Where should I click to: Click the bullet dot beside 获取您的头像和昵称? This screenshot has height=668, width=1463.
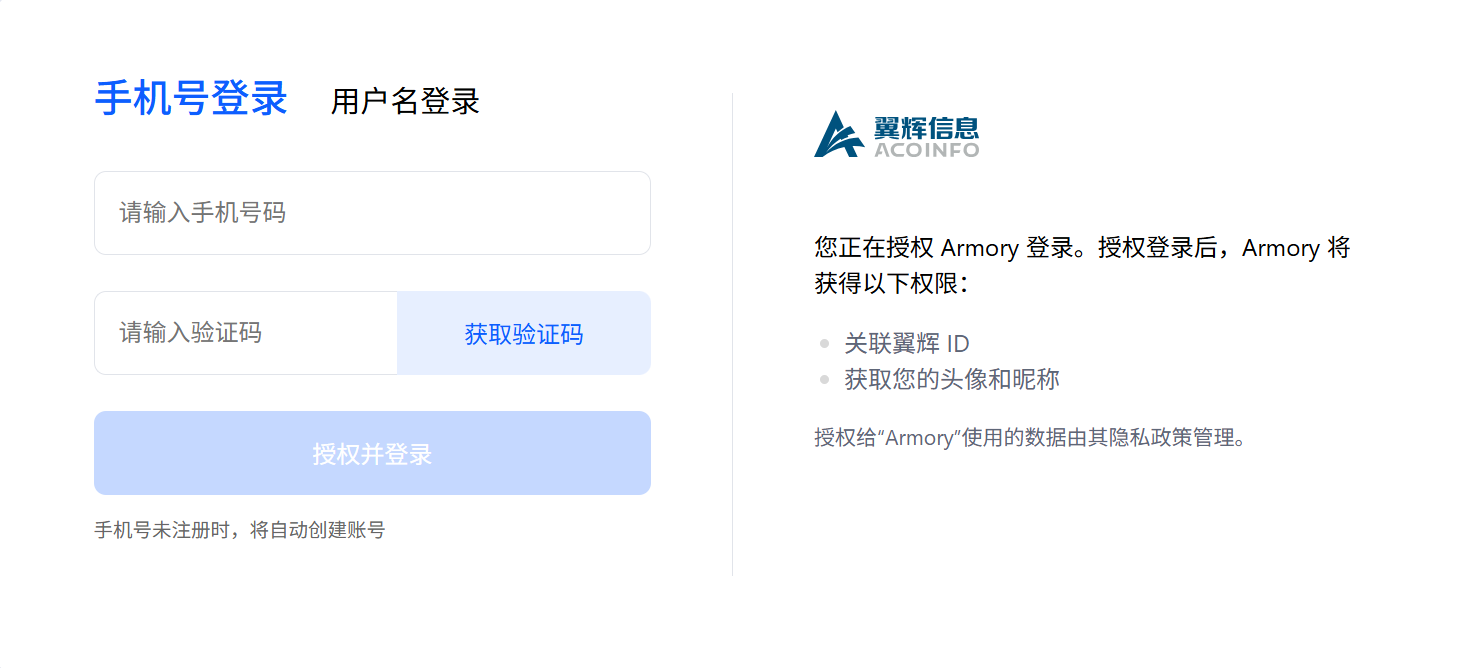[x=824, y=379]
